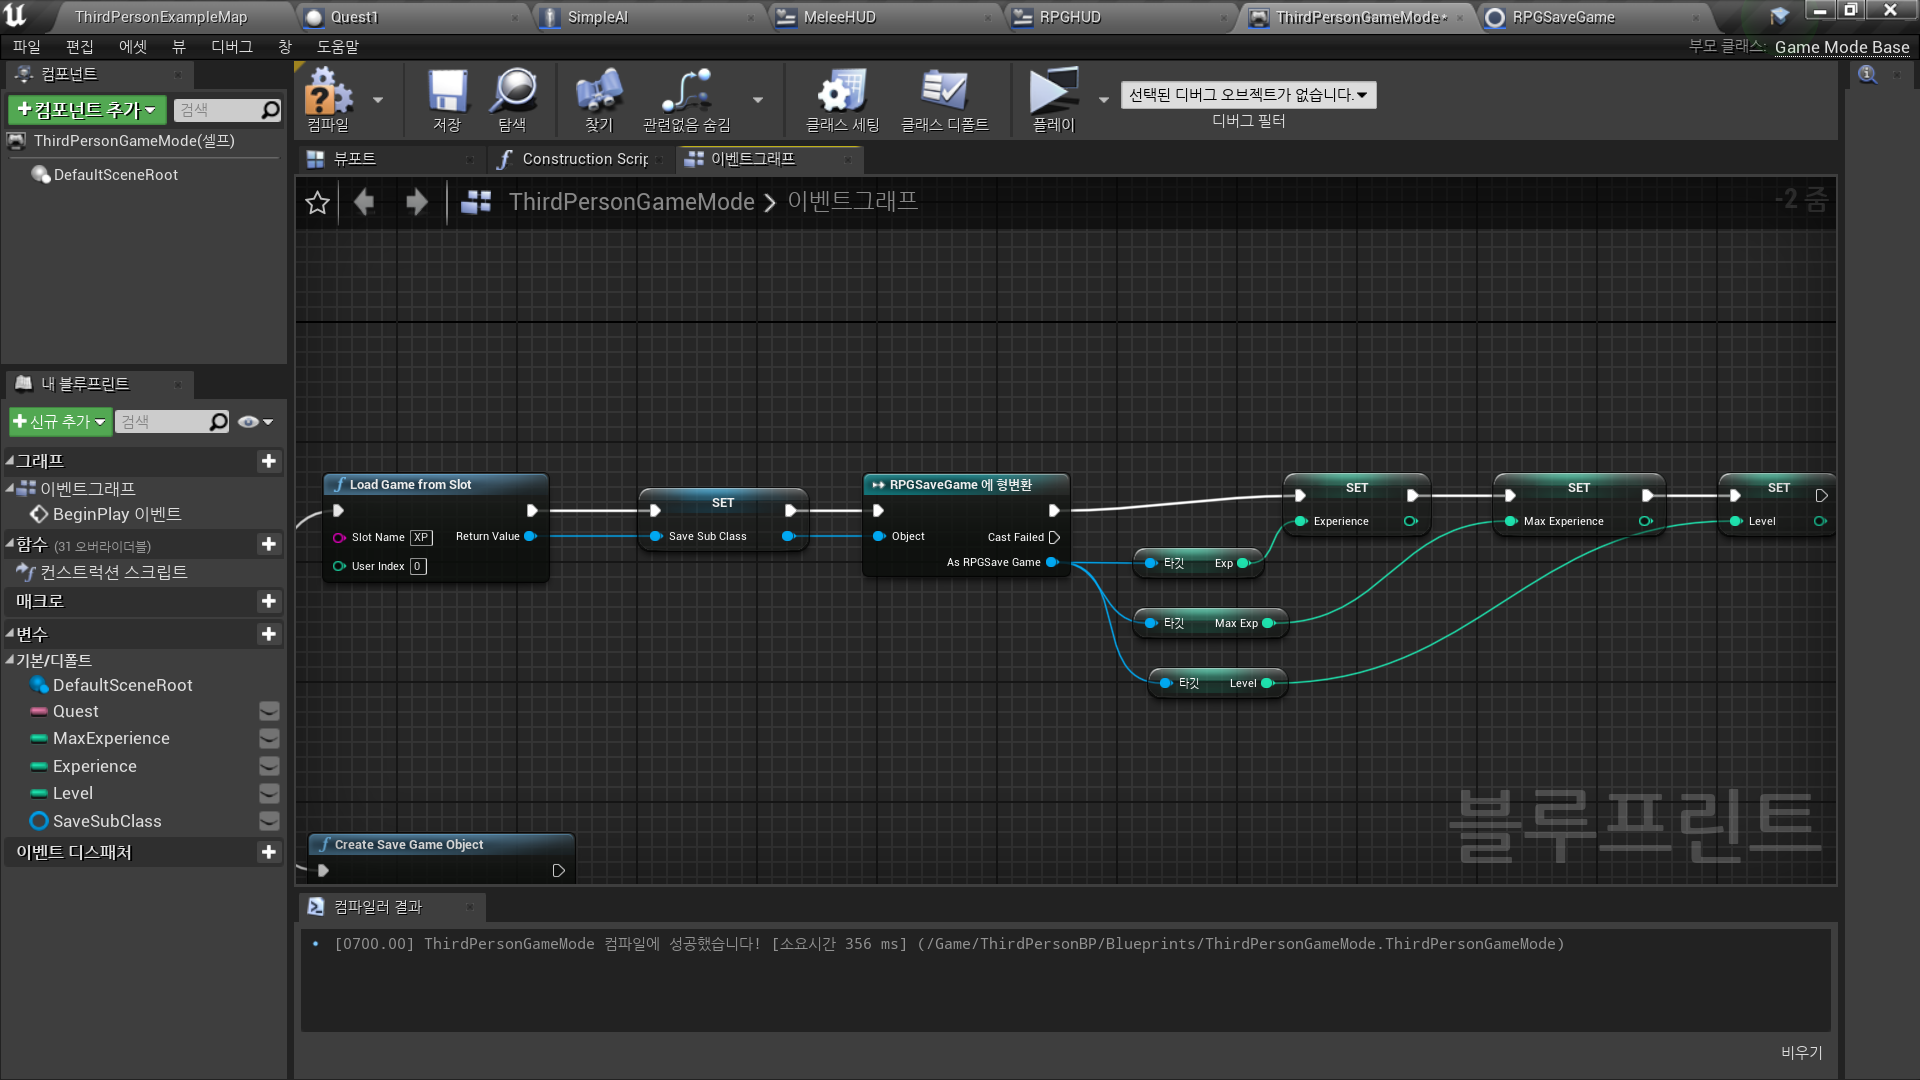This screenshot has height=1080, width=1920.
Task: Open Class Defaults toolbar icon
Action: [944, 93]
